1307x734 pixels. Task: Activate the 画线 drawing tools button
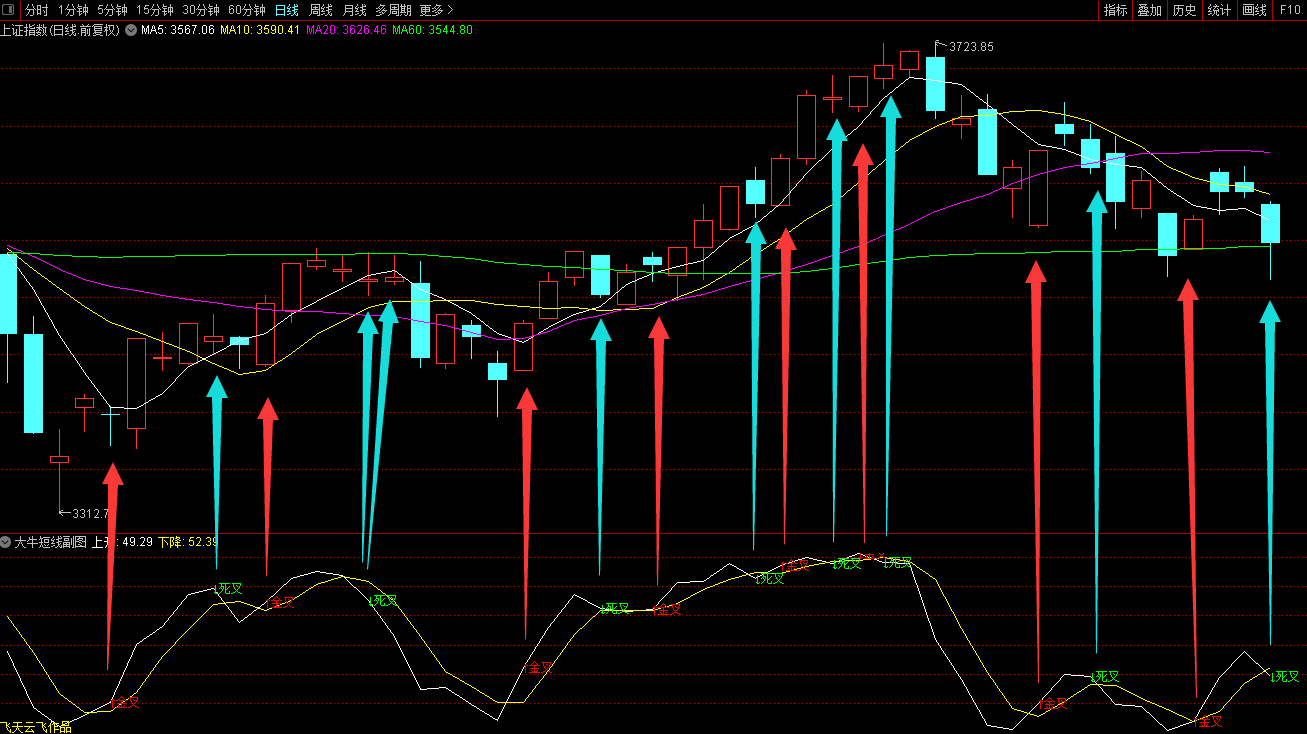point(1254,10)
